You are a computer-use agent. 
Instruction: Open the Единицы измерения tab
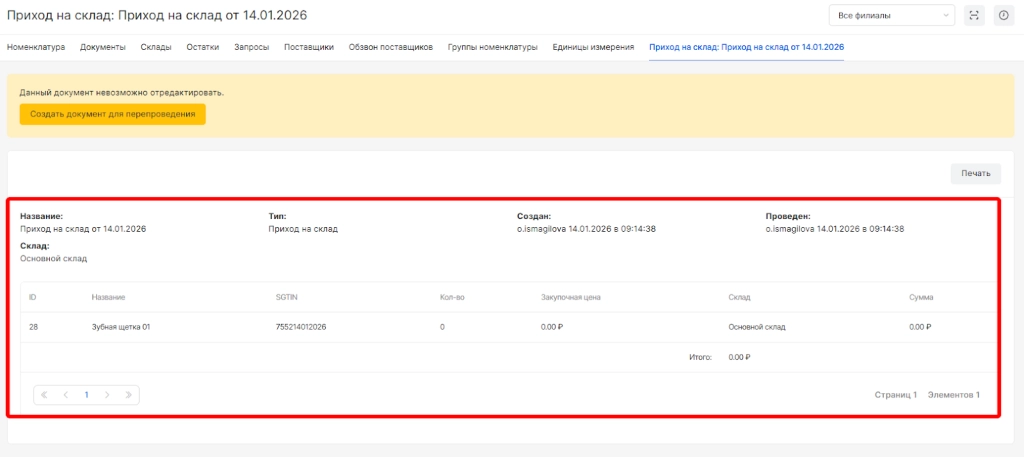click(x=593, y=47)
